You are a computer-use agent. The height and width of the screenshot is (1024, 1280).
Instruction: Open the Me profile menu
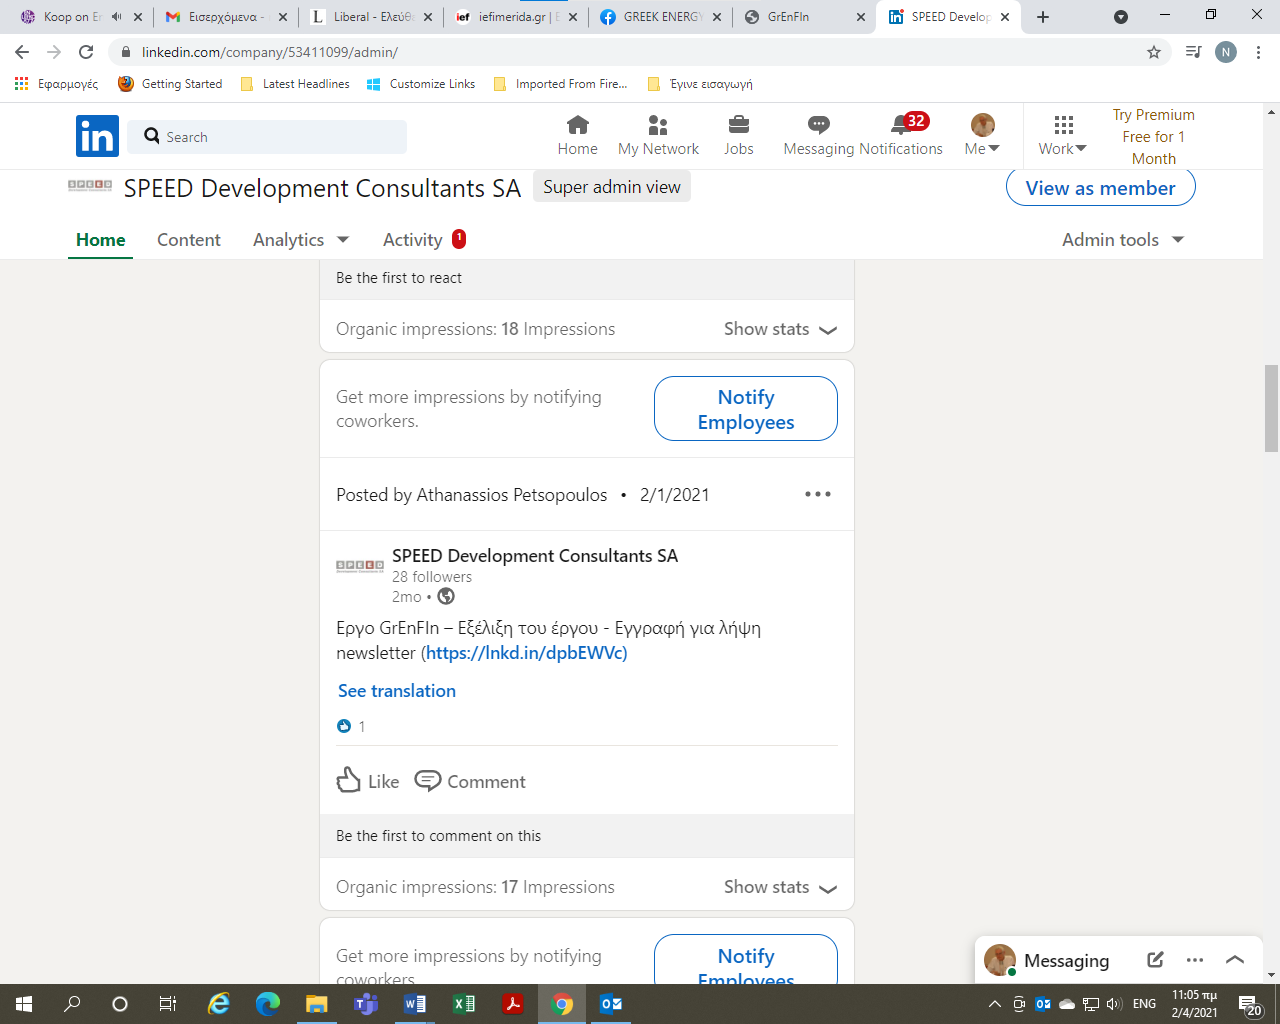point(982,136)
